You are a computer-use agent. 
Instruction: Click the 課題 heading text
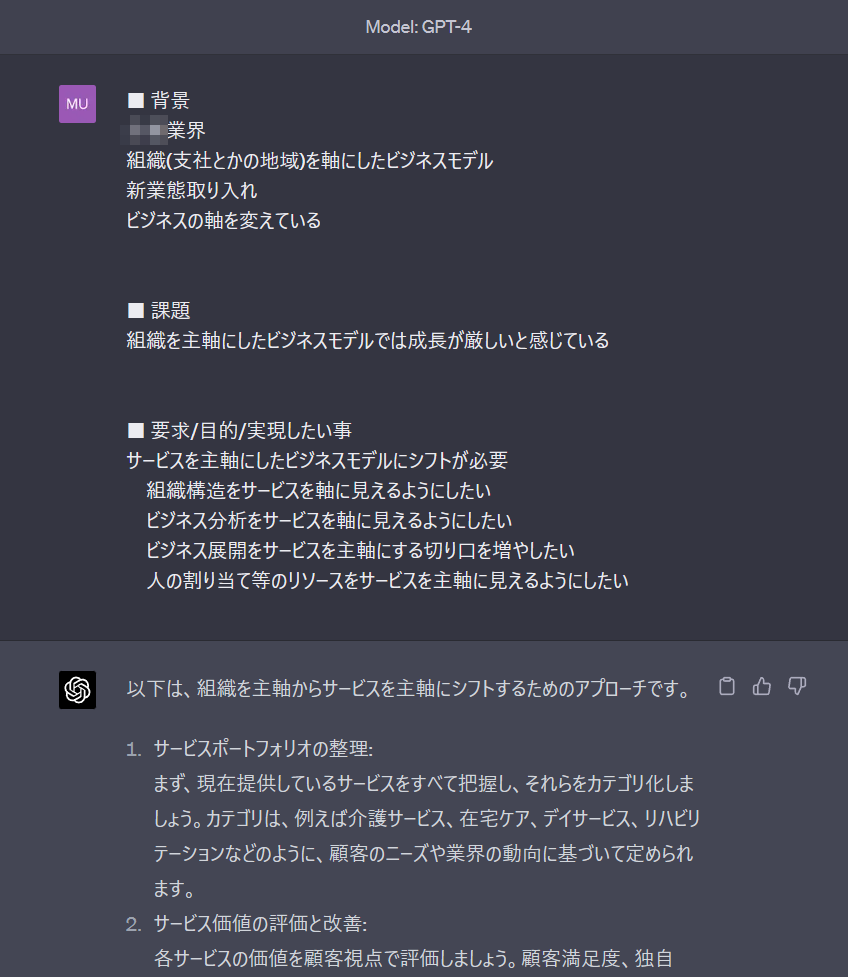(x=170, y=310)
